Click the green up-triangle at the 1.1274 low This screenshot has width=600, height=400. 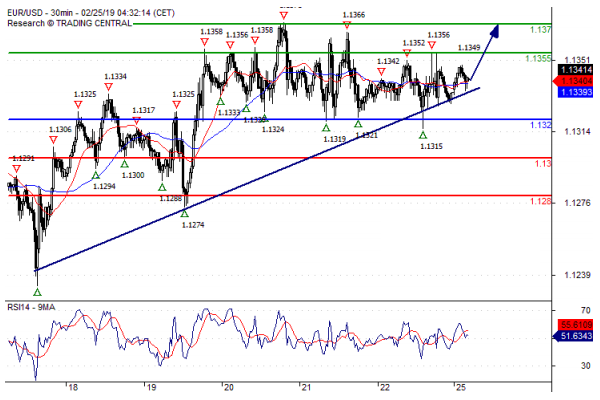pyautogui.click(x=184, y=212)
